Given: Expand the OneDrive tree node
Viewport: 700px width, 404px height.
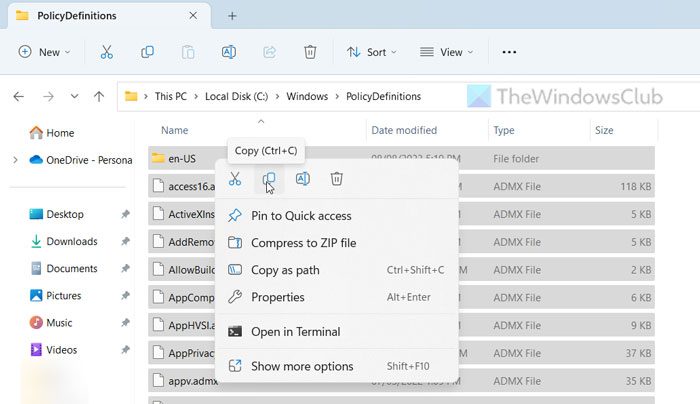Looking at the screenshot, I should 15,160.
